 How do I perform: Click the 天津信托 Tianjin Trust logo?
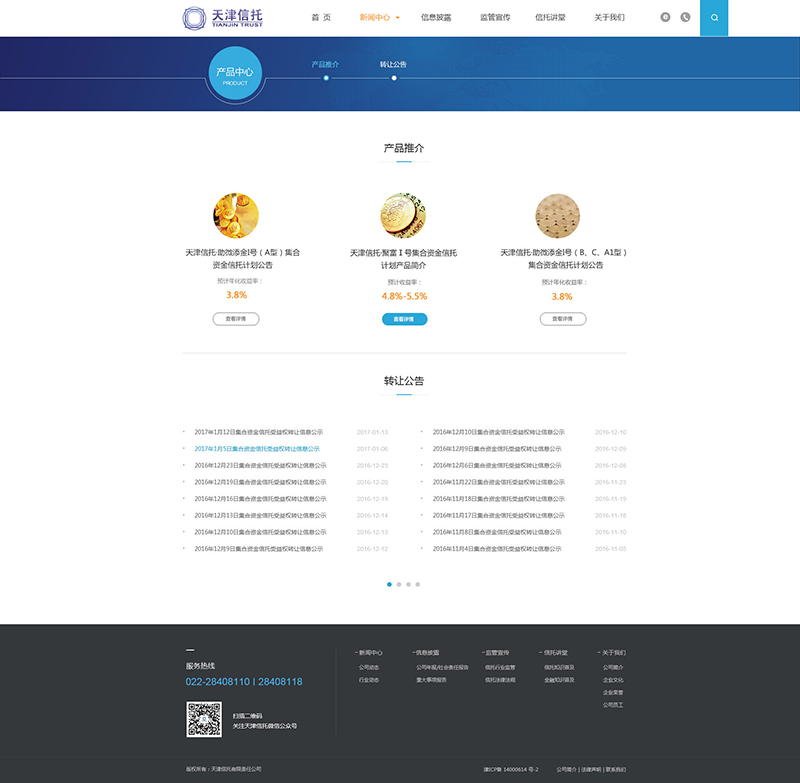pyautogui.click(x=223, y=18)
